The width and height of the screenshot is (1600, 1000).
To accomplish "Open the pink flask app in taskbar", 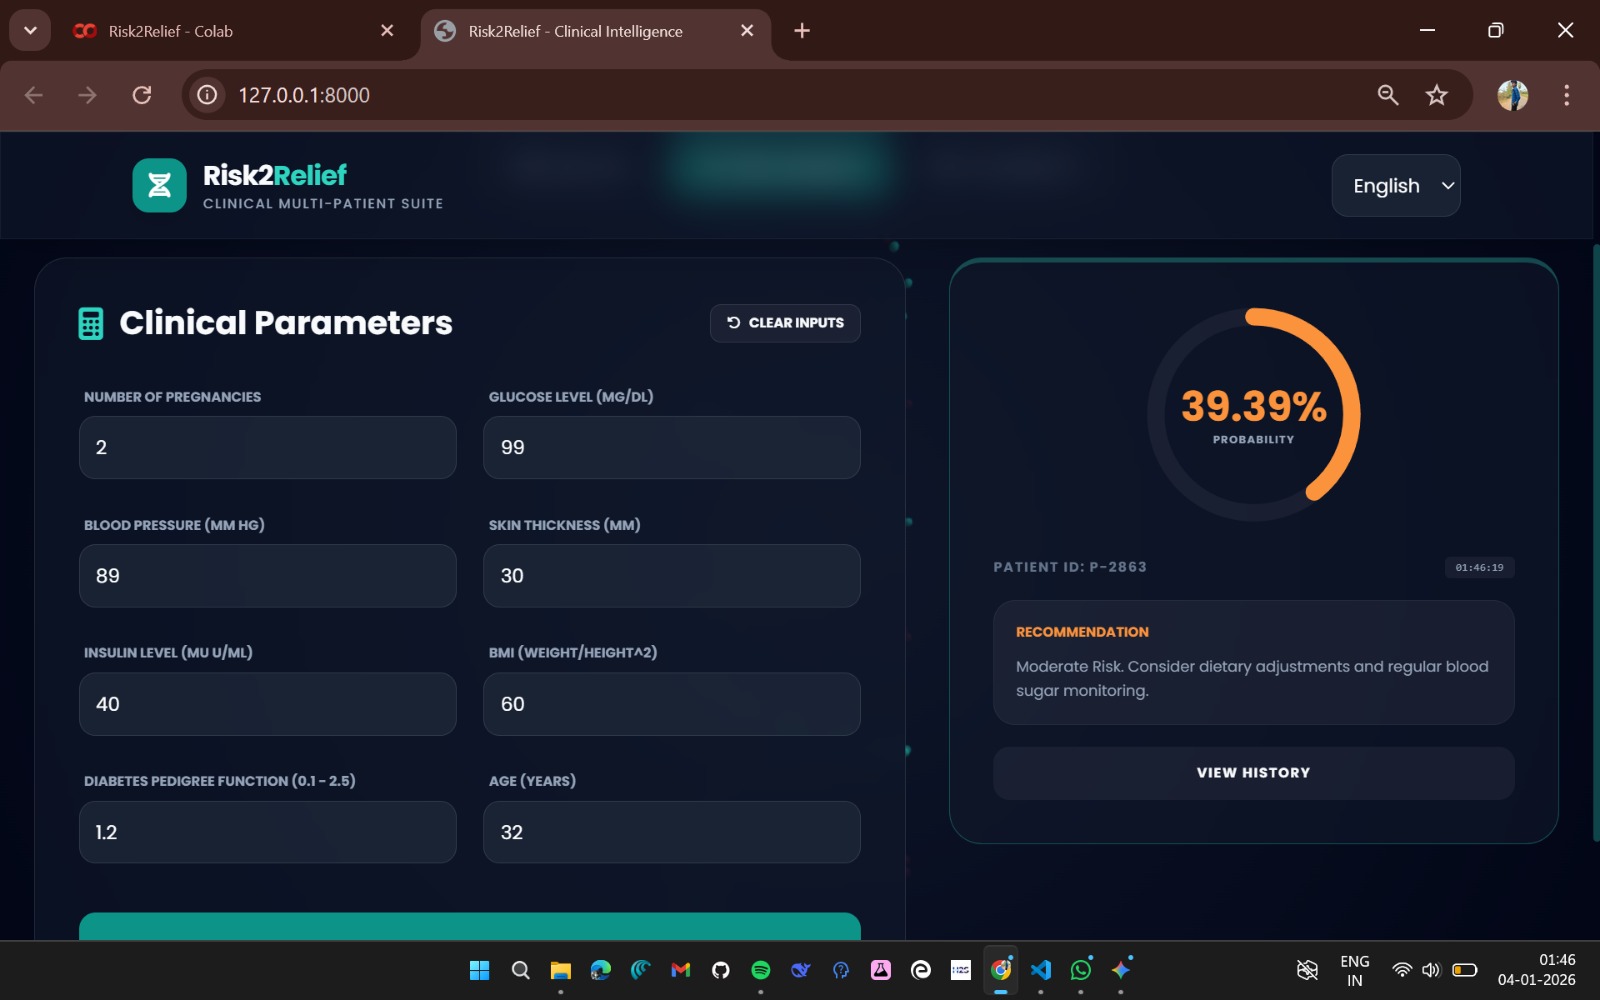I will click(x=881, y=970).
